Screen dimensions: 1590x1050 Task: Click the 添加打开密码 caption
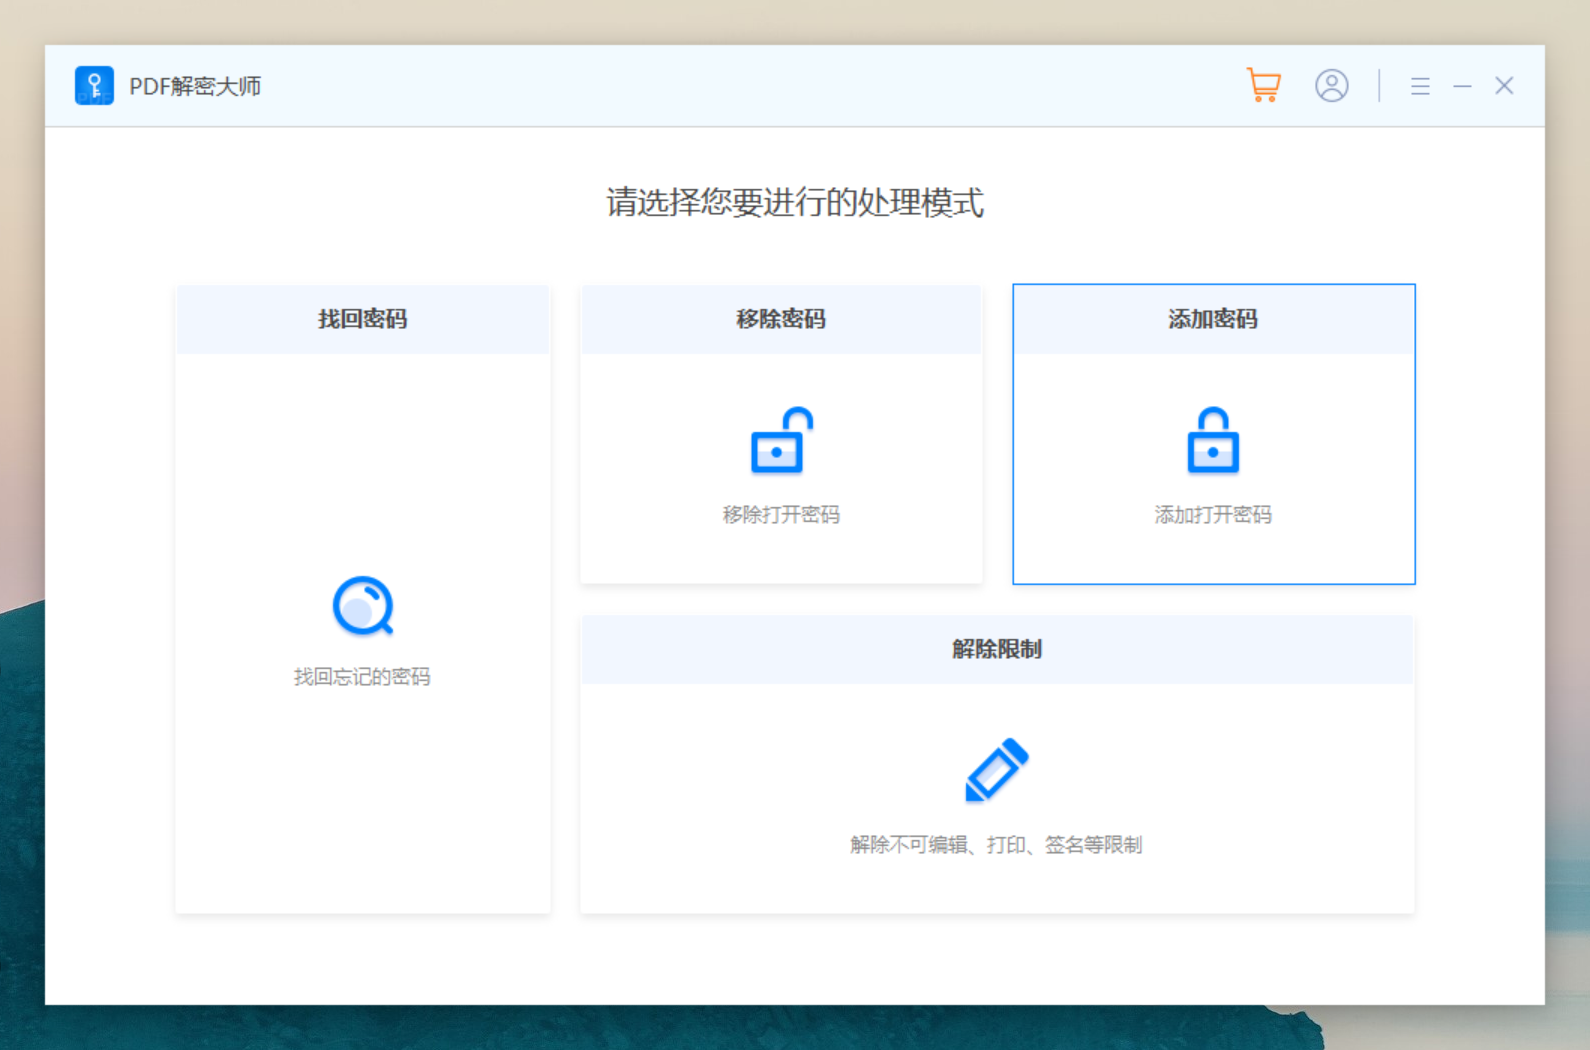tap(1213, 515)
